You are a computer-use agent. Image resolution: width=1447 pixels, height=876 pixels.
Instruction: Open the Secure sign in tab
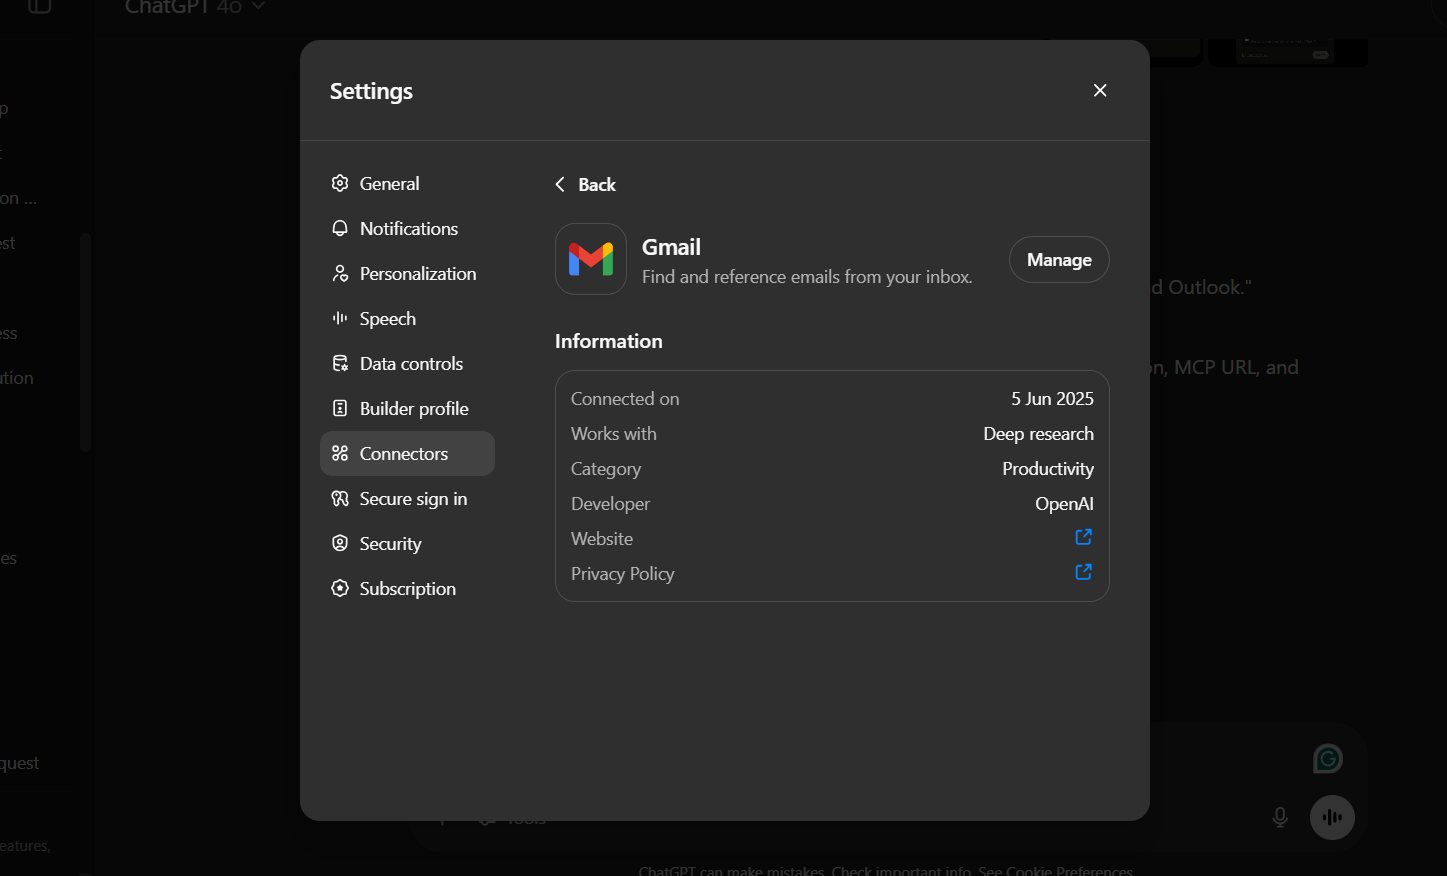pyautogui.click(x=407, y=499)
